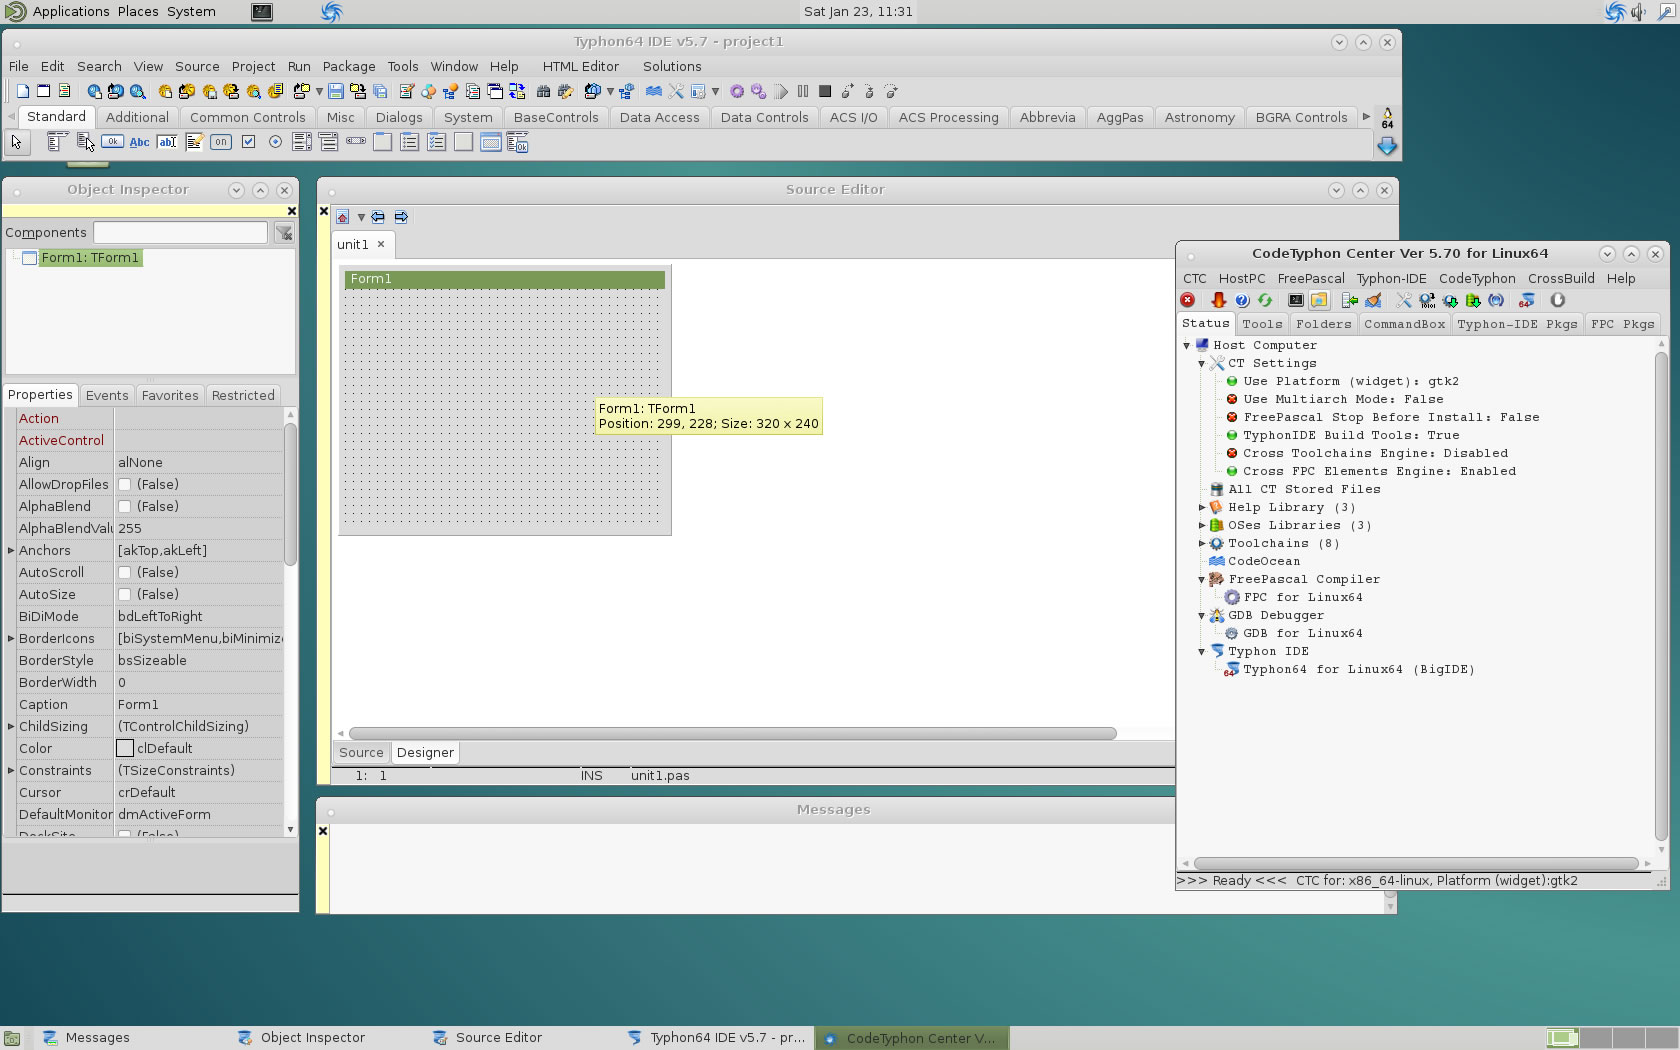Click the Object Inspector properties vertical scrollbar

pyautogui.click(x=291, y=494)
